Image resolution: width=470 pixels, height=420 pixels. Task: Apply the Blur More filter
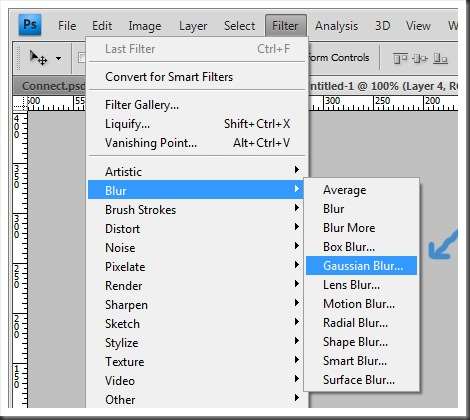pyautogui.click(x=362, y=228)
